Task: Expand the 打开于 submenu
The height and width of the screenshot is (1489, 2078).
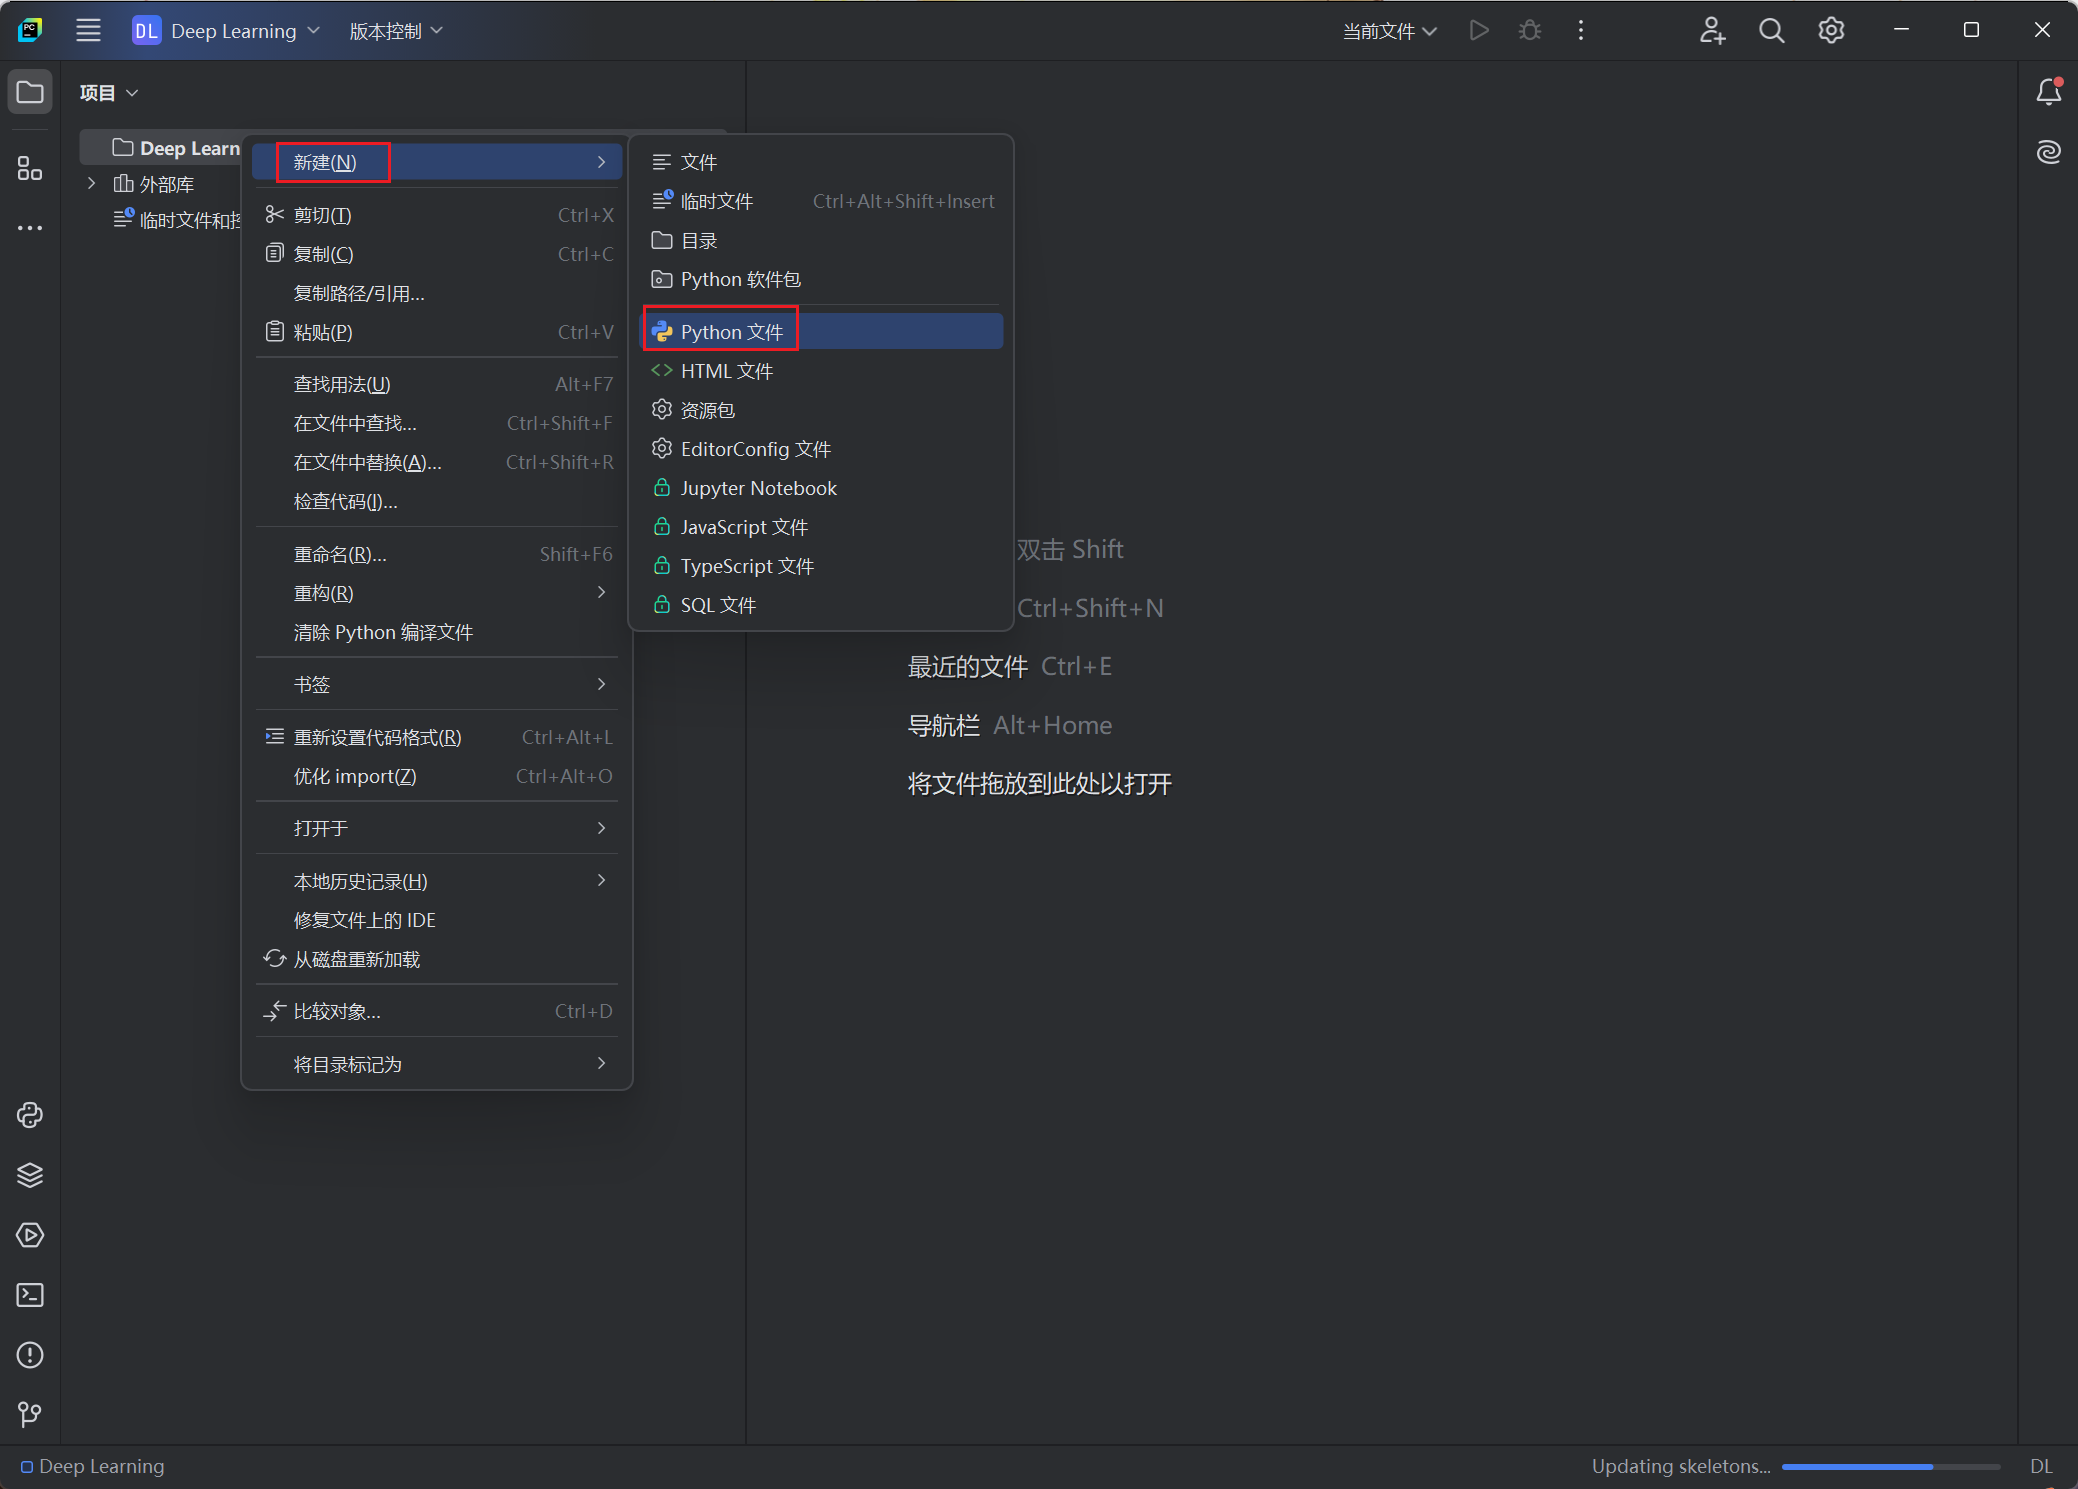Action: click(437, 828)
